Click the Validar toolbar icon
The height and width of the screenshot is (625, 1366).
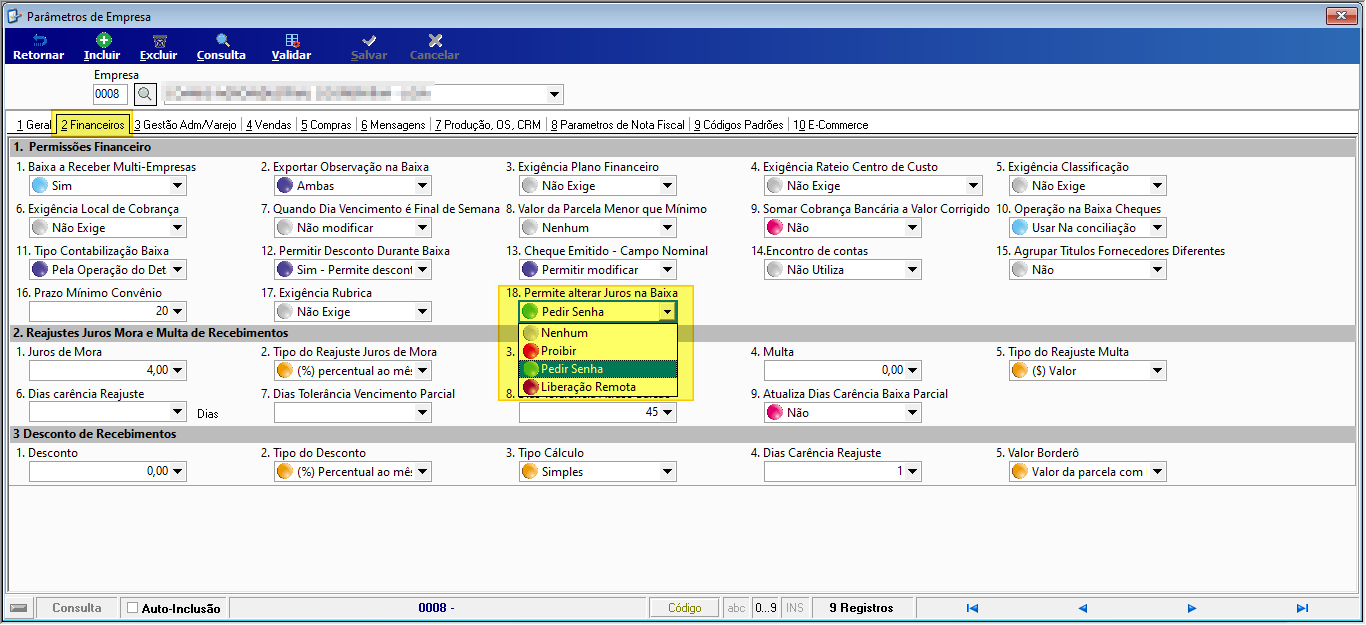[x=292, y=40]
